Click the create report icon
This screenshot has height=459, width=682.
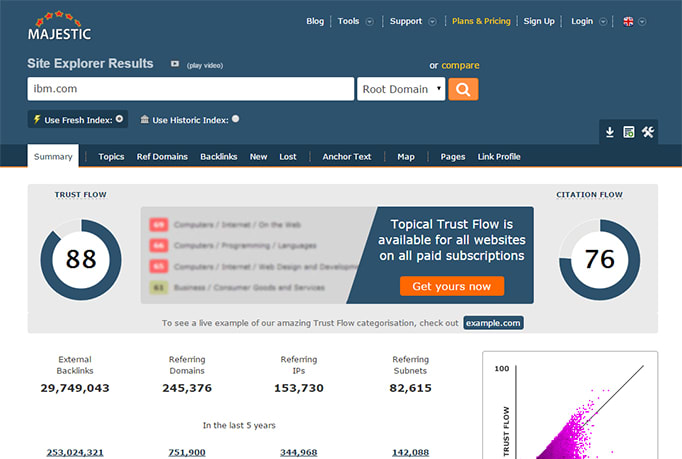(629, 132)
